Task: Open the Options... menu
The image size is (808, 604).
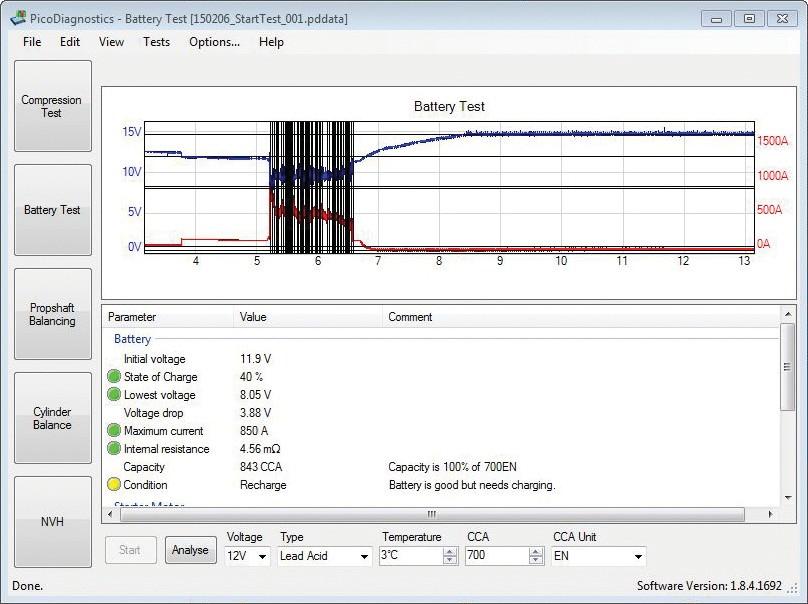Action: click(214, 42)
